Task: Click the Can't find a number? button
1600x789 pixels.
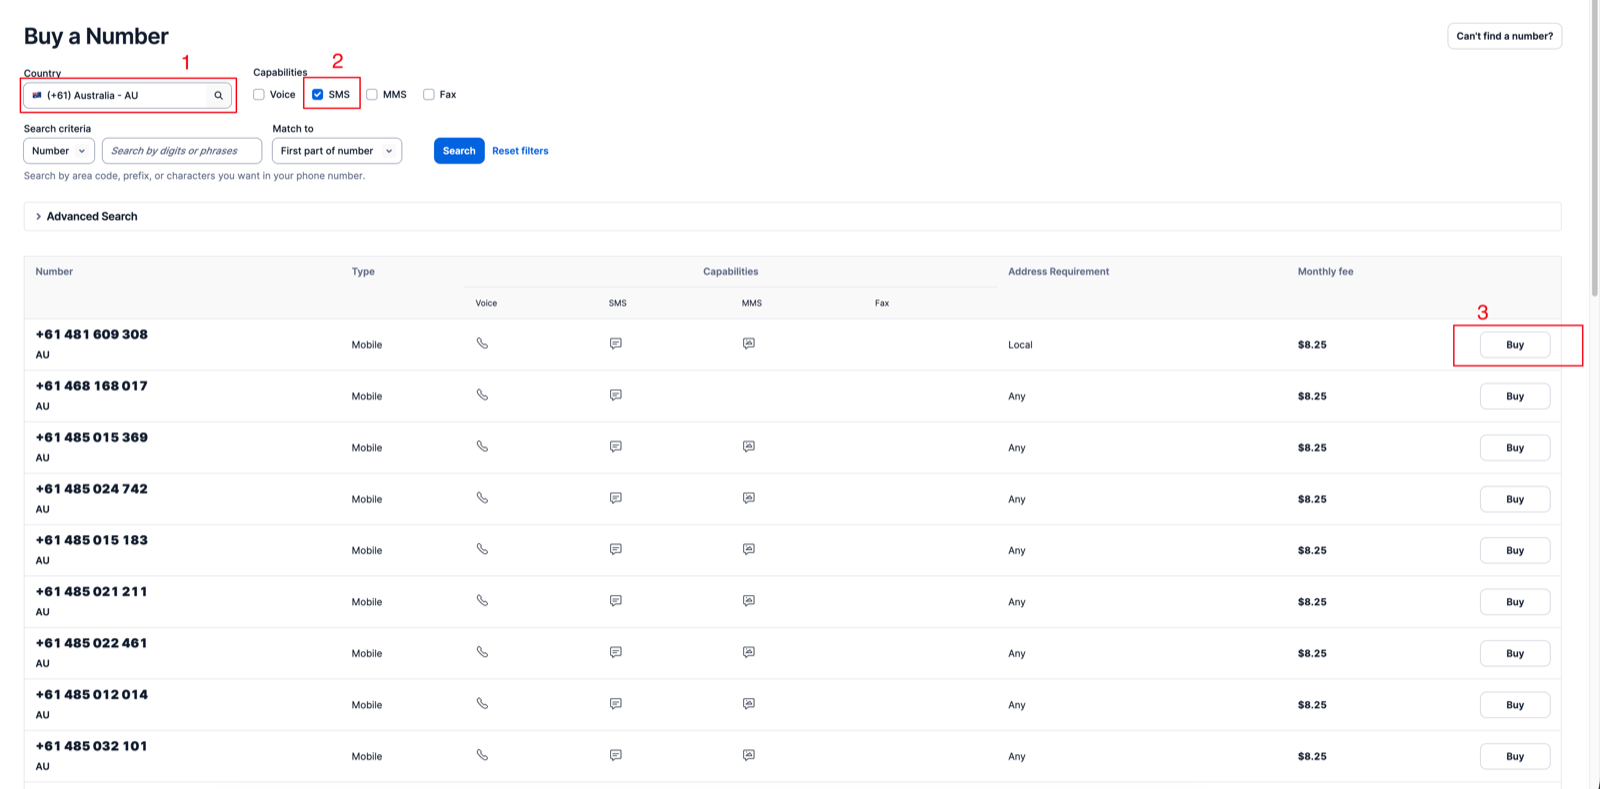Action: [1505, 36]
